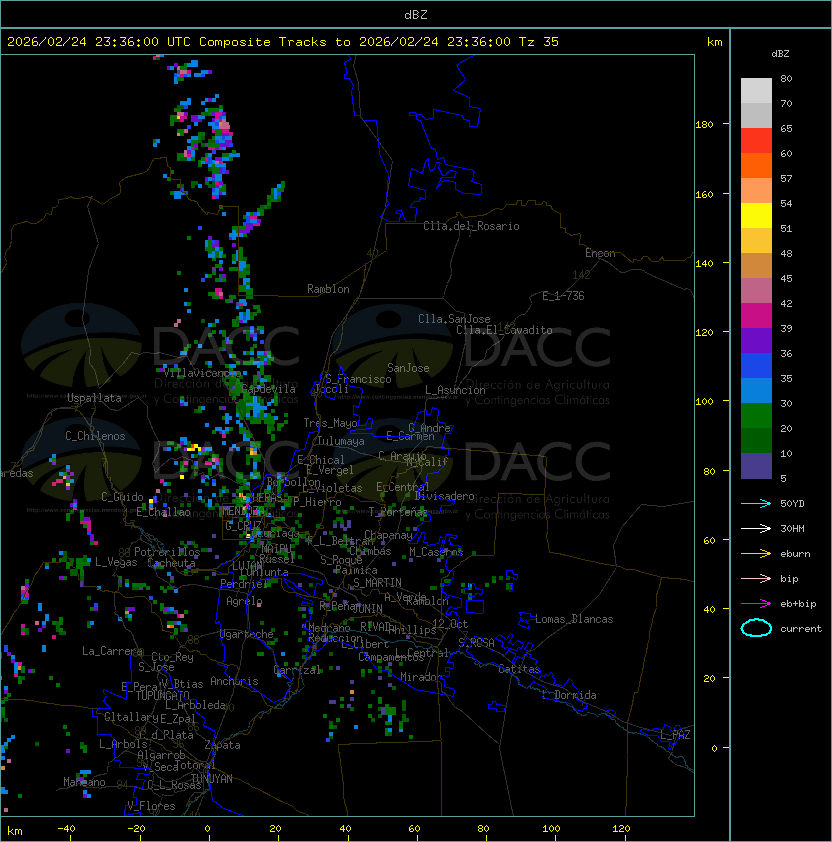Pick the lightest grey top swatch in scale
The width and height of the screenshot is (832, 842).
[756, 91]
